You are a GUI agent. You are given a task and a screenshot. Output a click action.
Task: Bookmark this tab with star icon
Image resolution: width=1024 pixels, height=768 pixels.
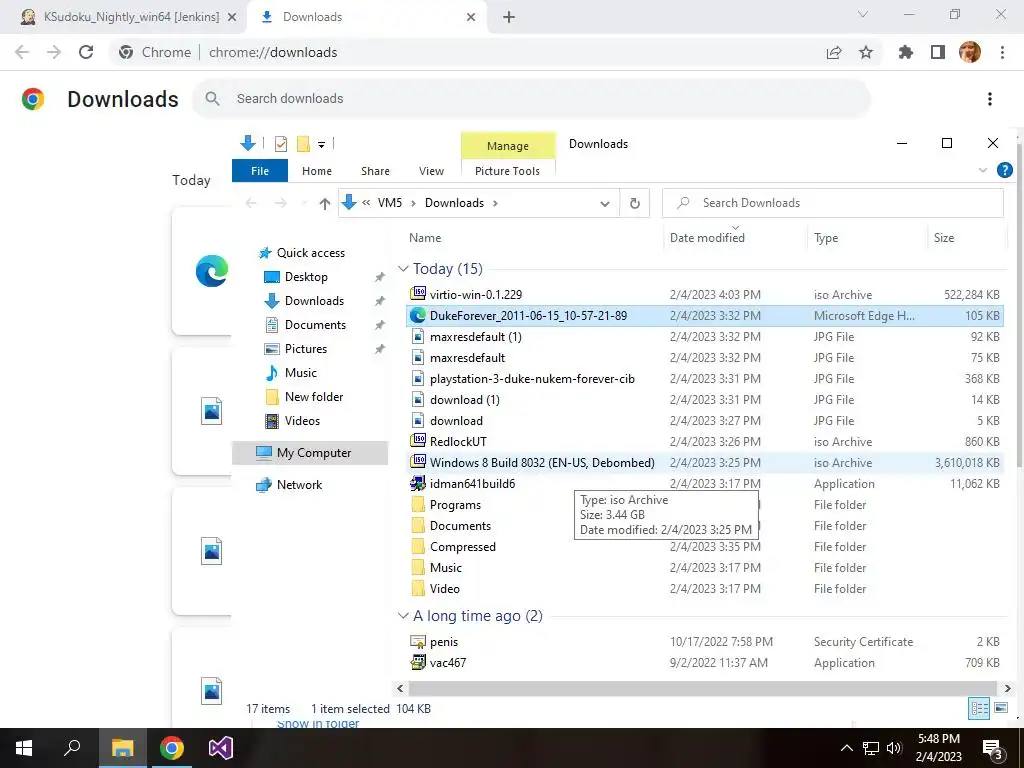(866, 52)
